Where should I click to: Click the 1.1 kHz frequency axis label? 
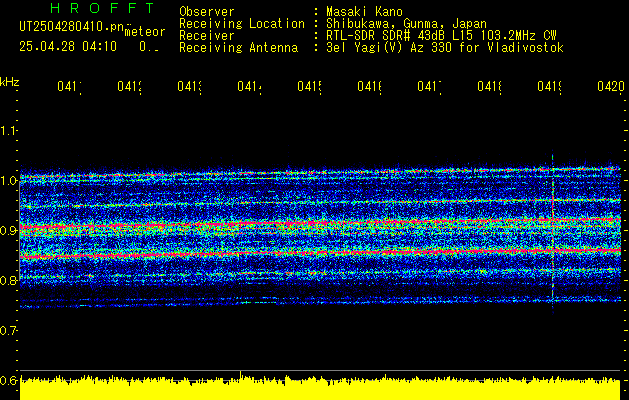click(8, 130)
